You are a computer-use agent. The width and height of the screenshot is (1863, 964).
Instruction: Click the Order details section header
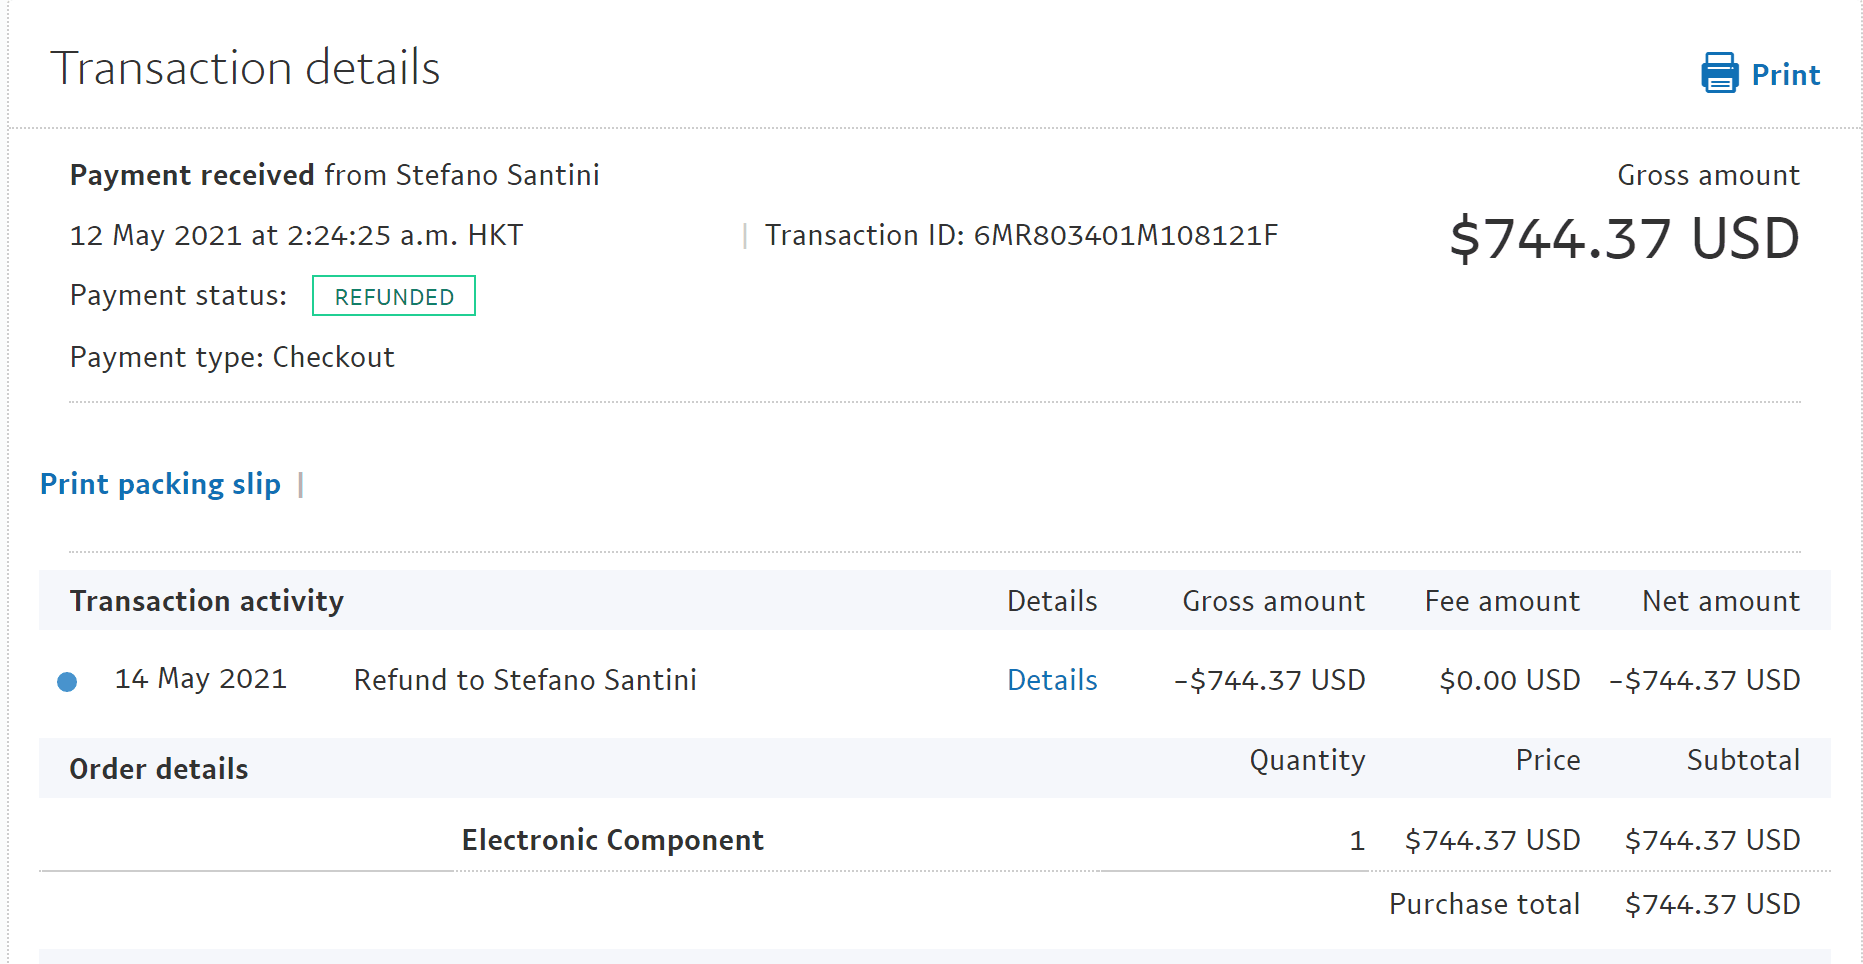158,769
